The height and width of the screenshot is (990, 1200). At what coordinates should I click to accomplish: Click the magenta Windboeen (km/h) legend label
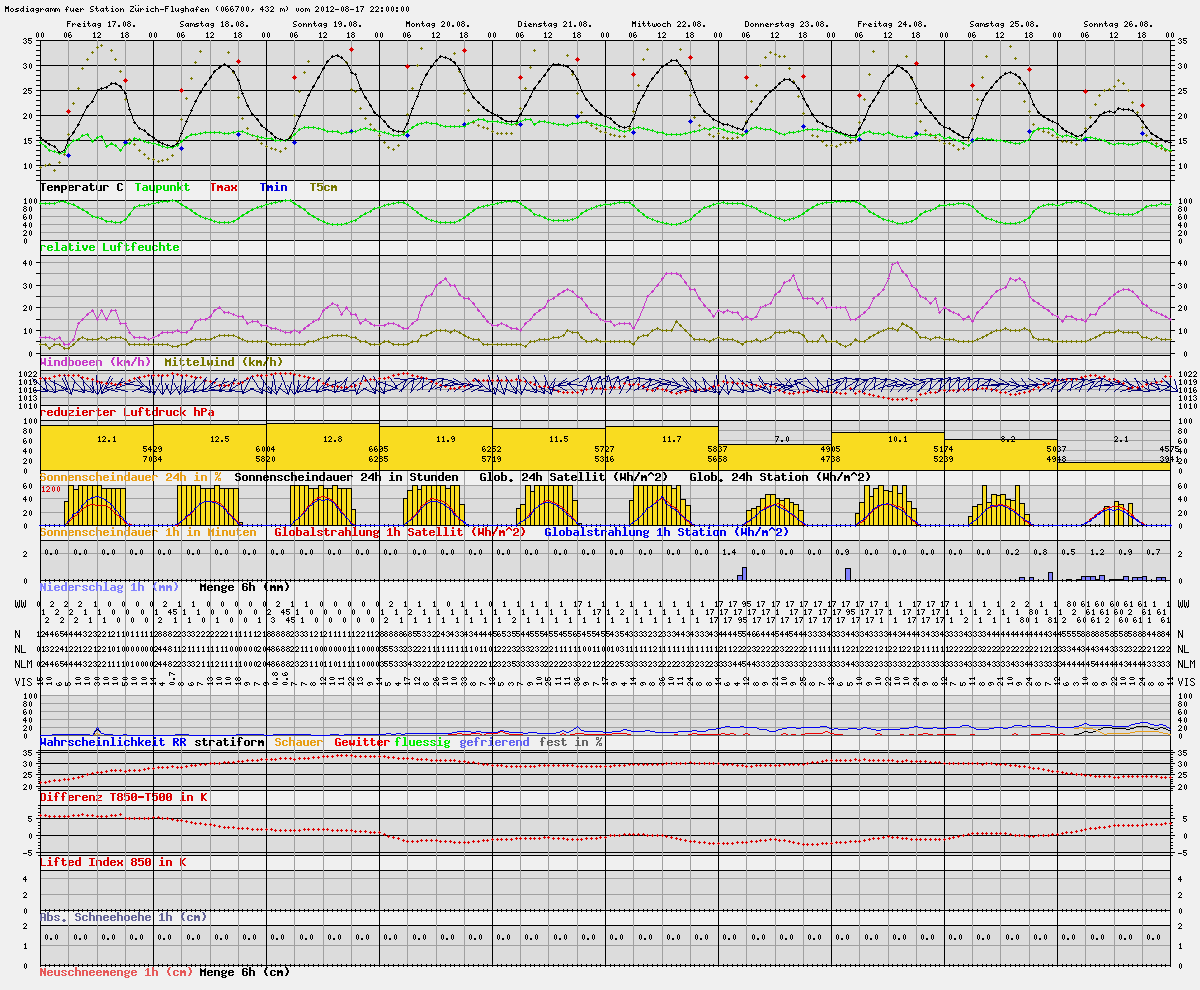(x=96, y=361)
